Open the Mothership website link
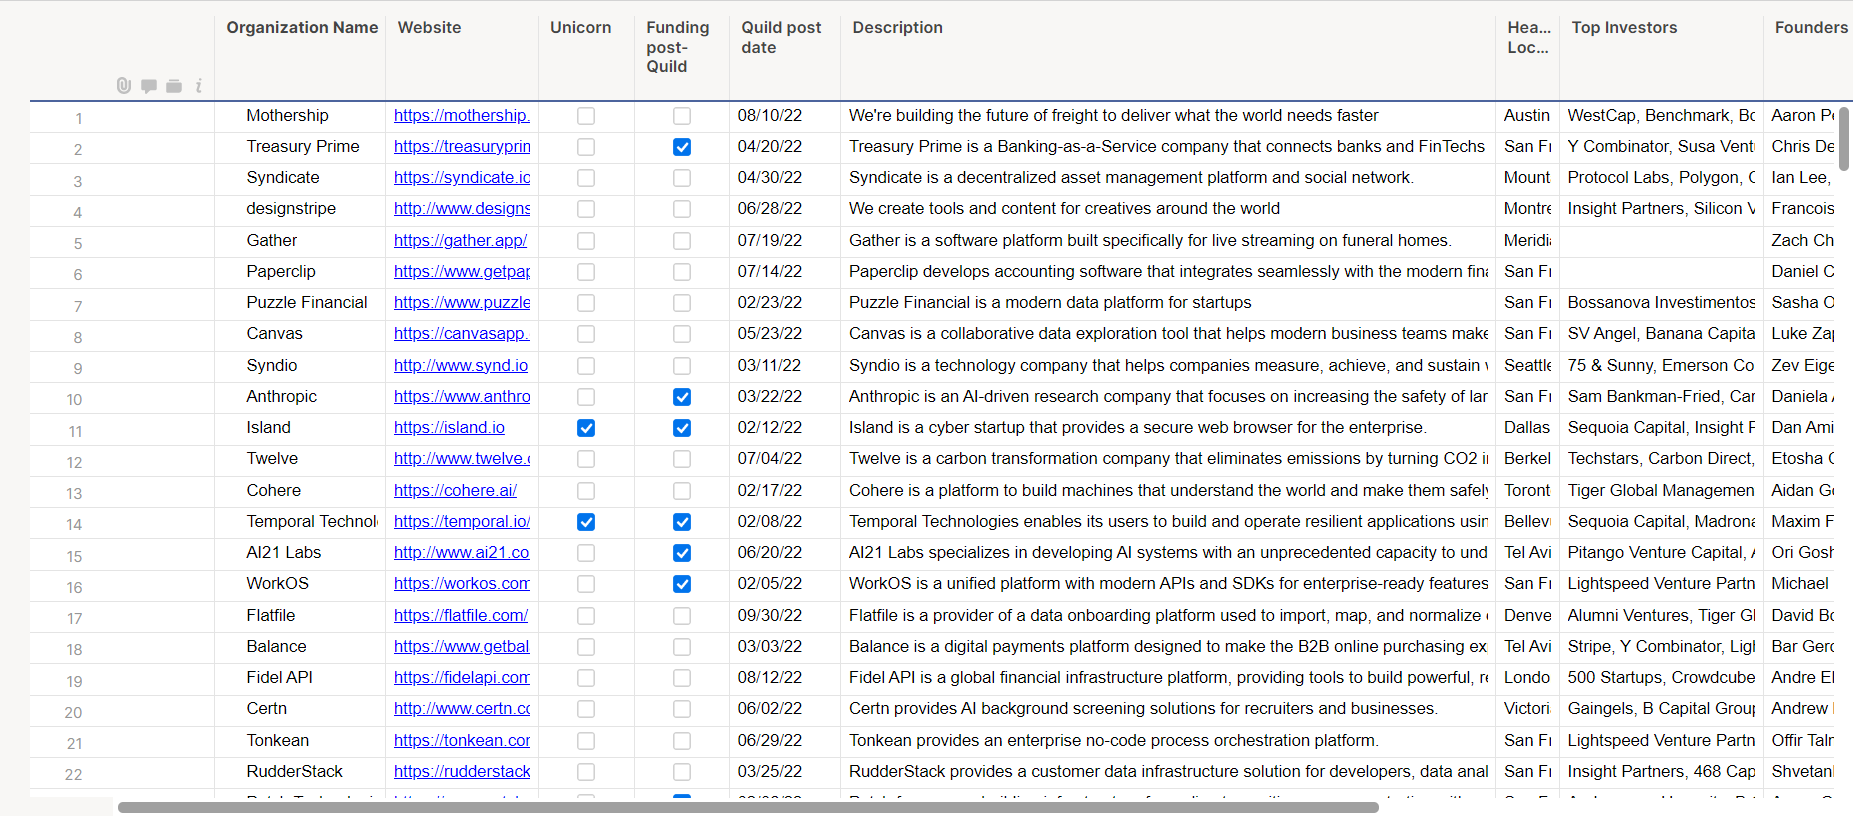This screenshot has width=1853, height=816. coord(462,116)
